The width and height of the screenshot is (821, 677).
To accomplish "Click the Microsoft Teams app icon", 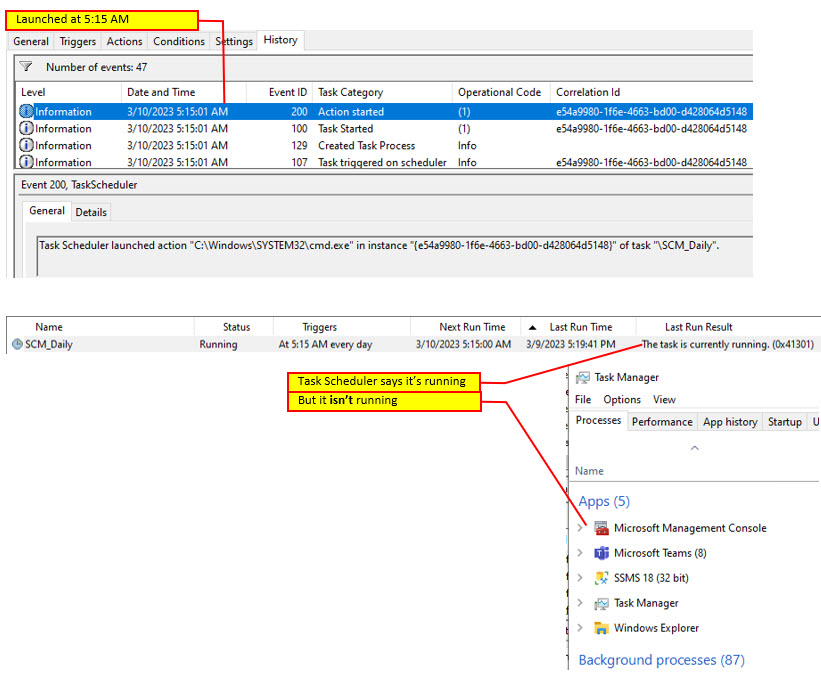I will point(600,553).
